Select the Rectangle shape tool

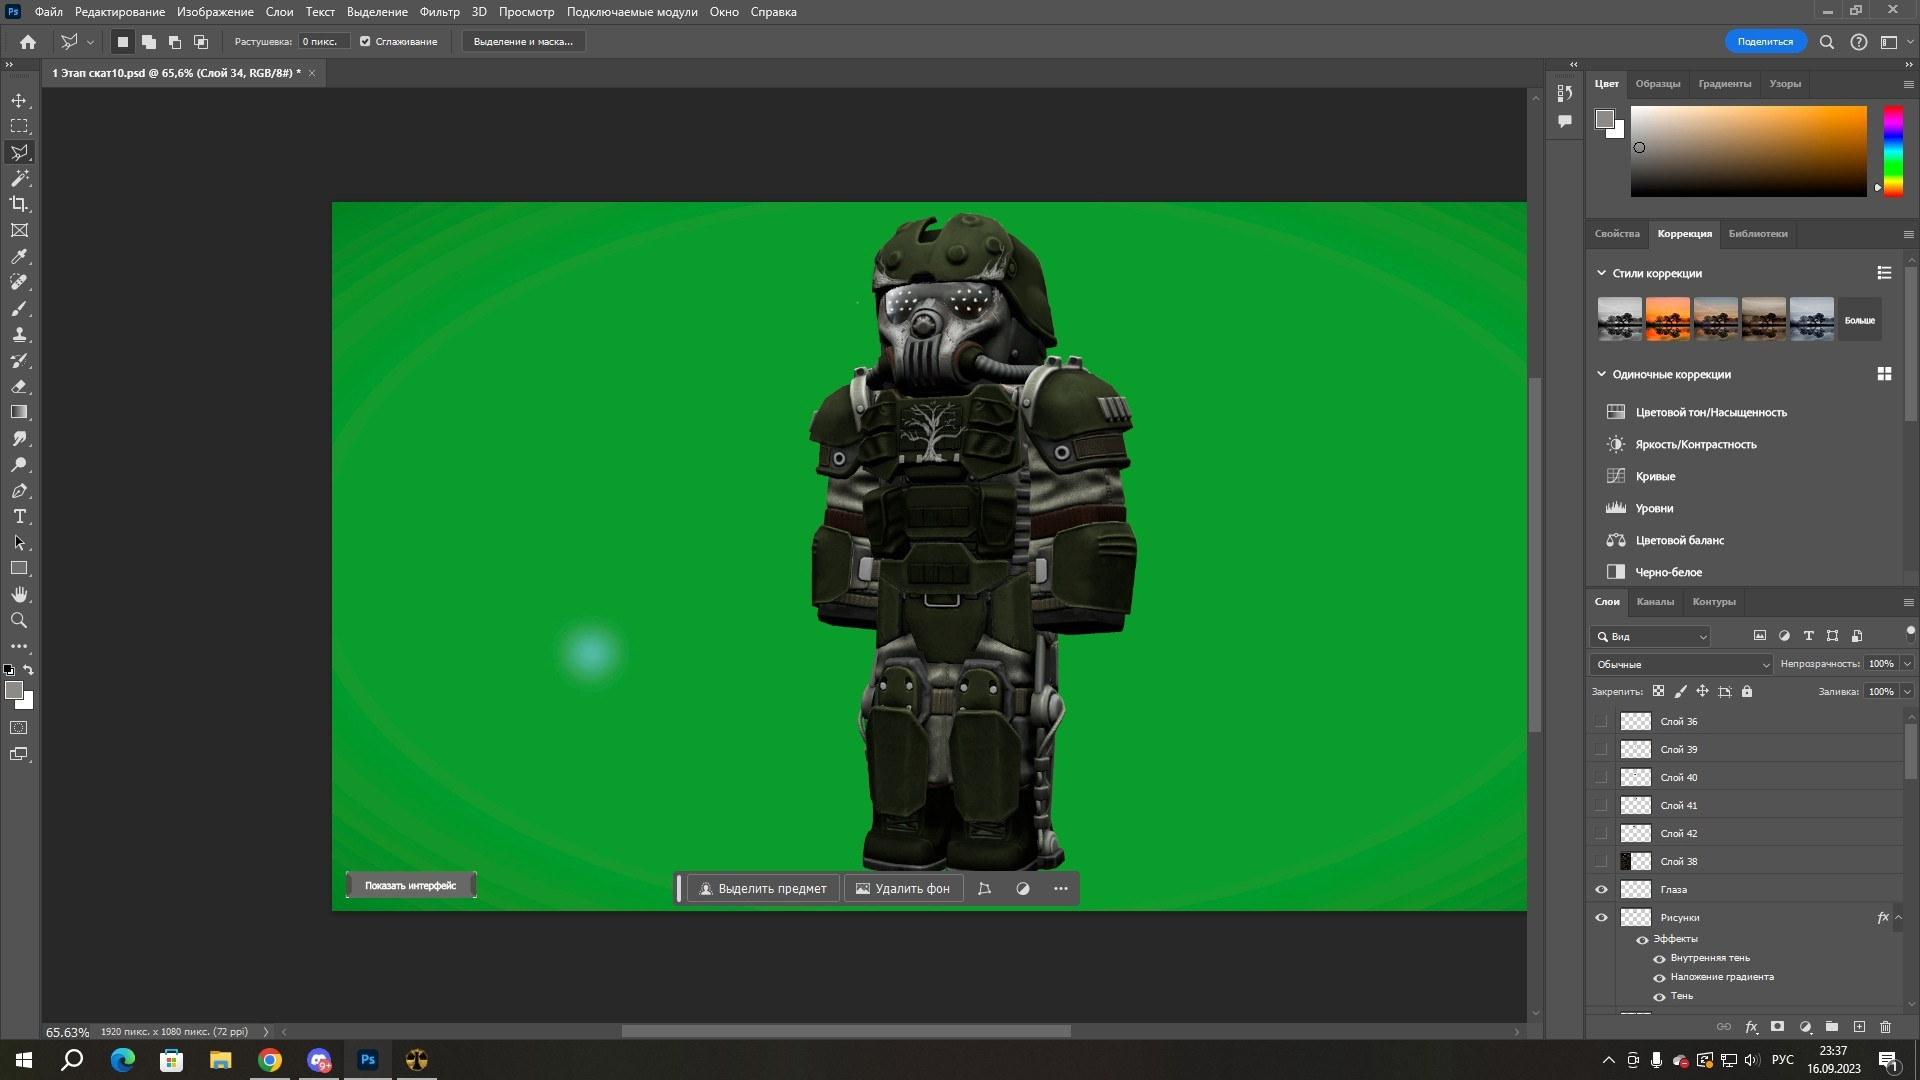(19, 568)
